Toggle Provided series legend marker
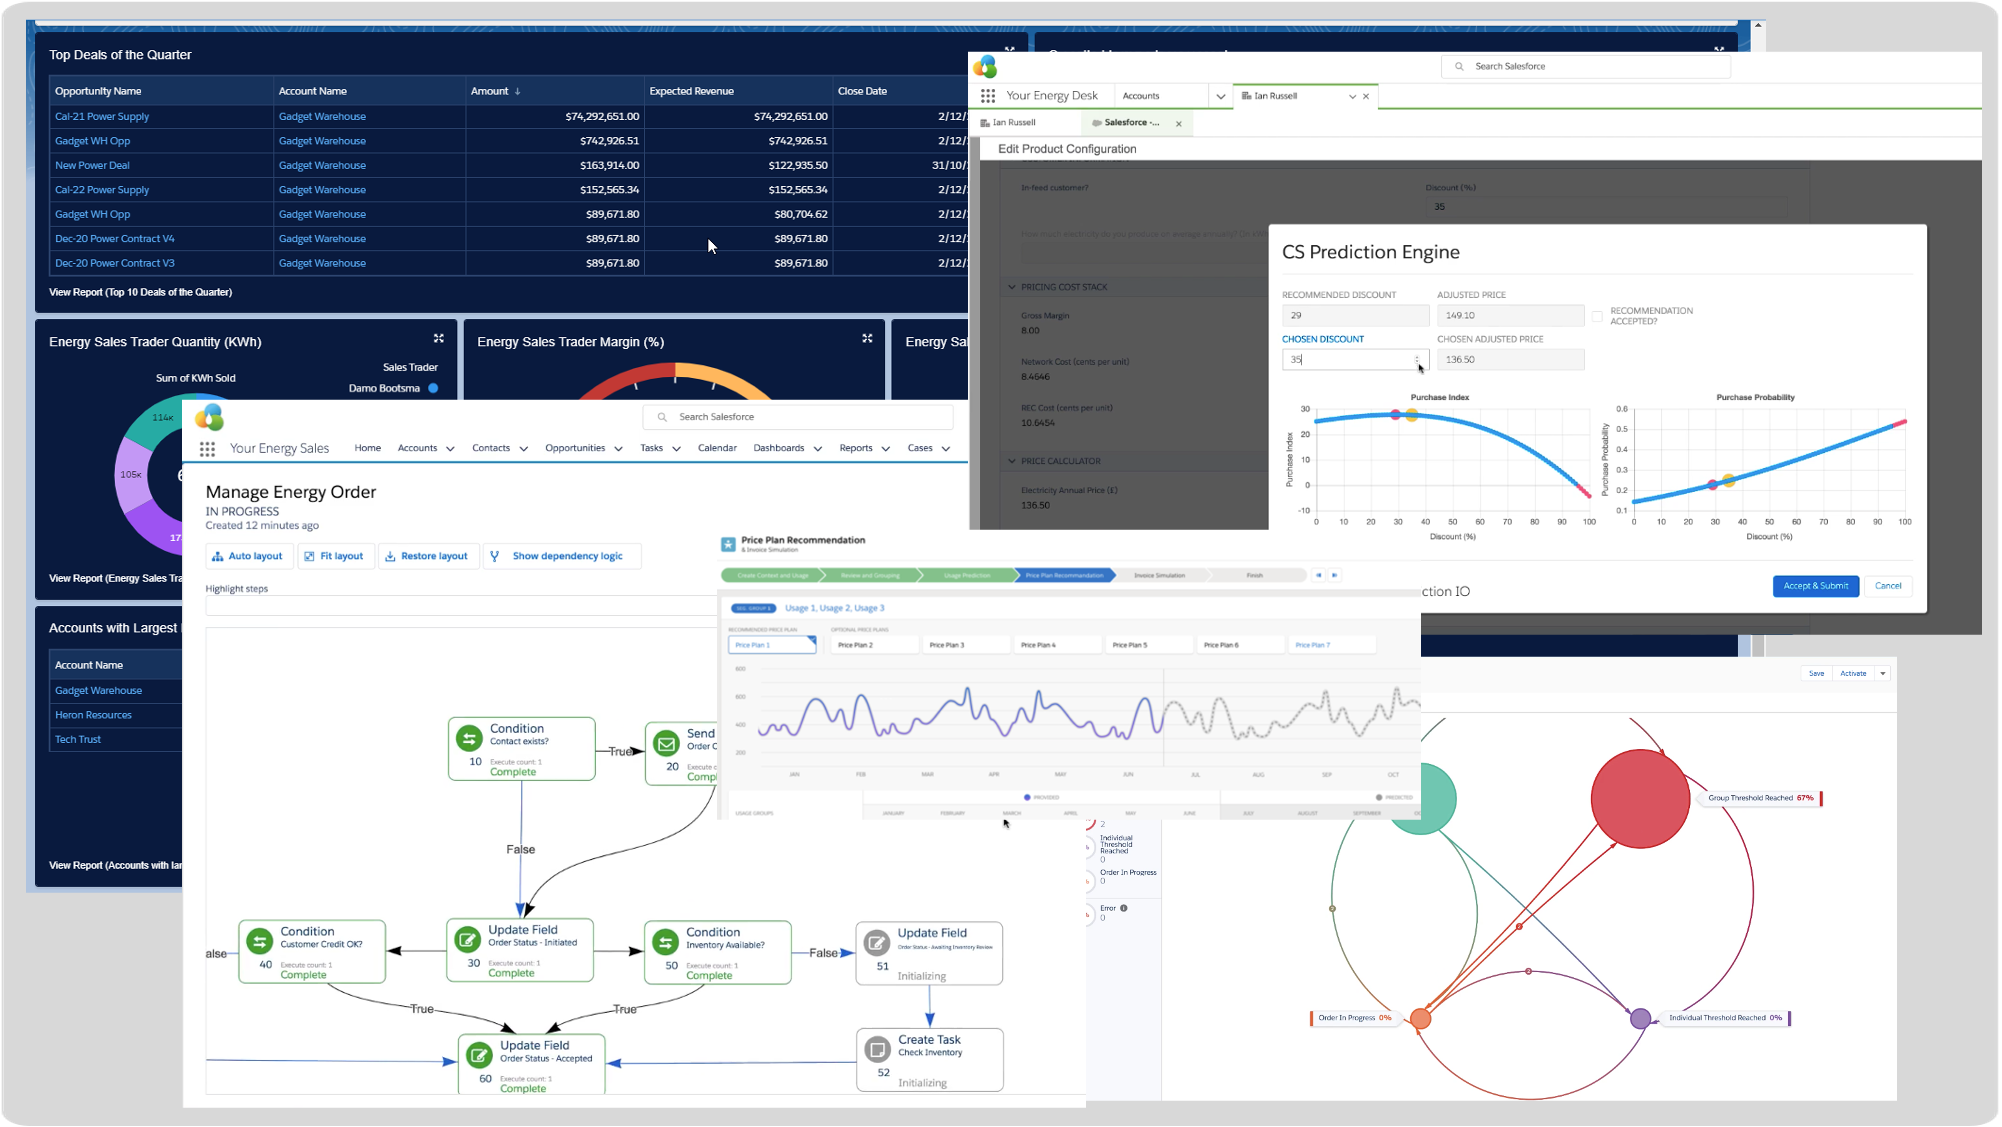 1027,797
